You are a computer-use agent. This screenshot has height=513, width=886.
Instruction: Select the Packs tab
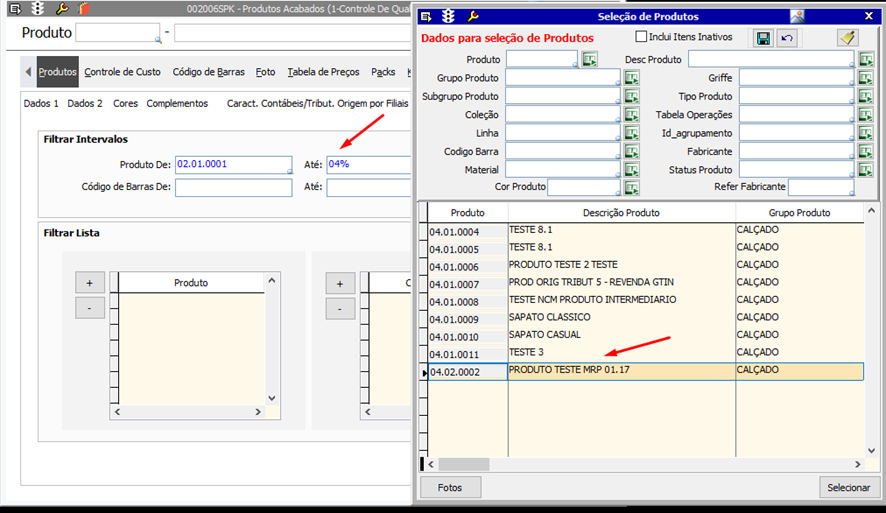(x=383, y=72)
